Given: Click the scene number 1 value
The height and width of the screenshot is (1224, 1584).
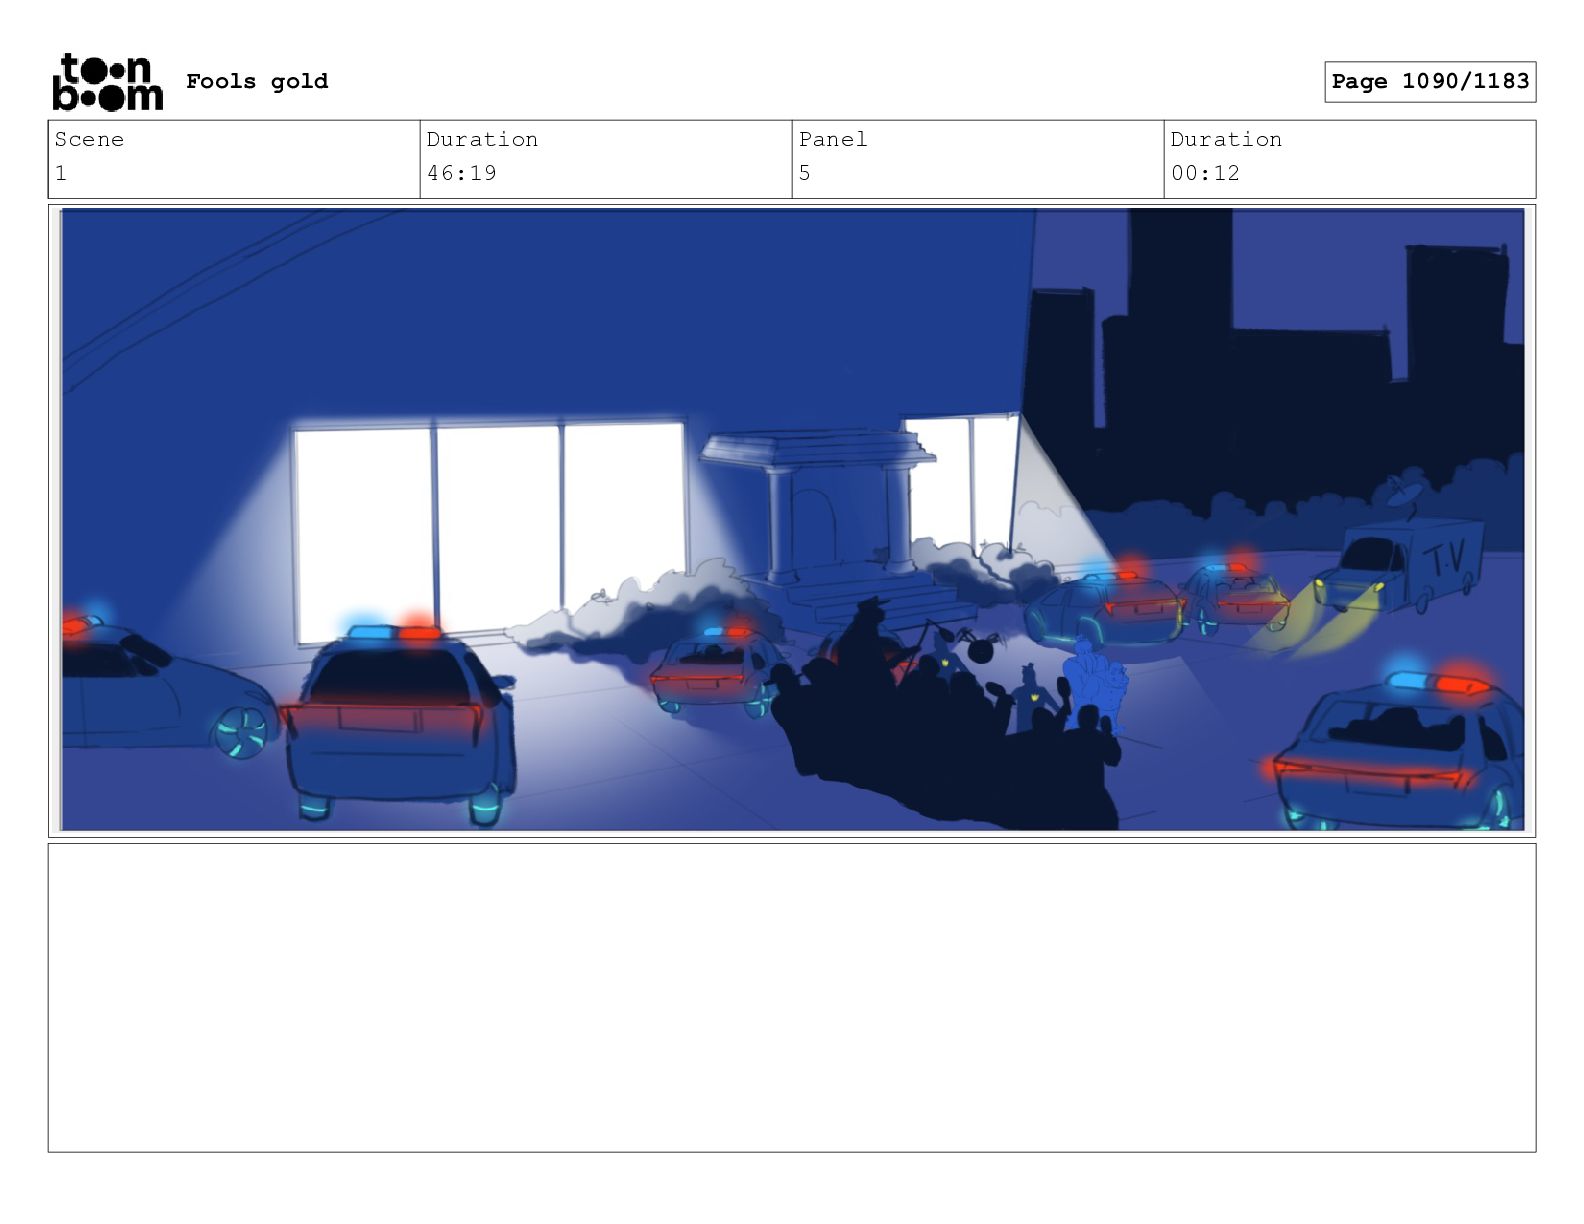Looking at the screenshot, I should click(x=61, y=173).
